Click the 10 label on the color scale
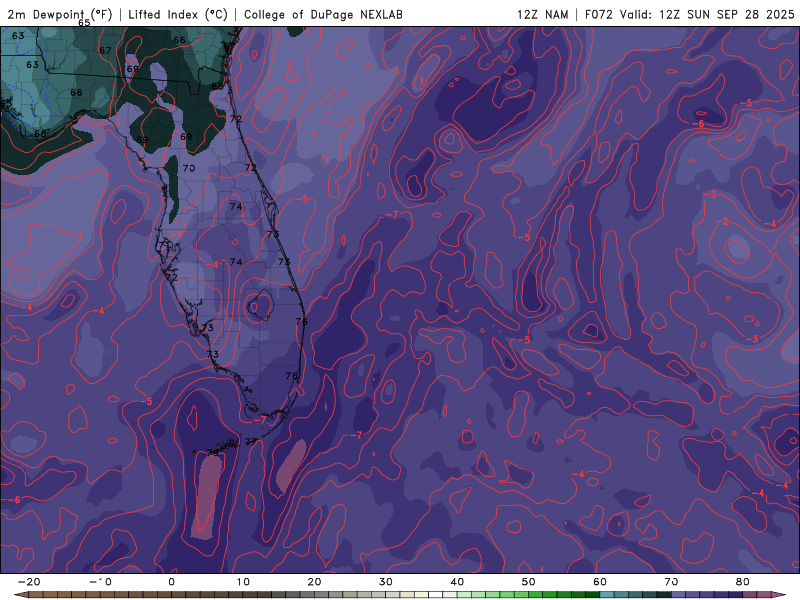 point(243,582)
